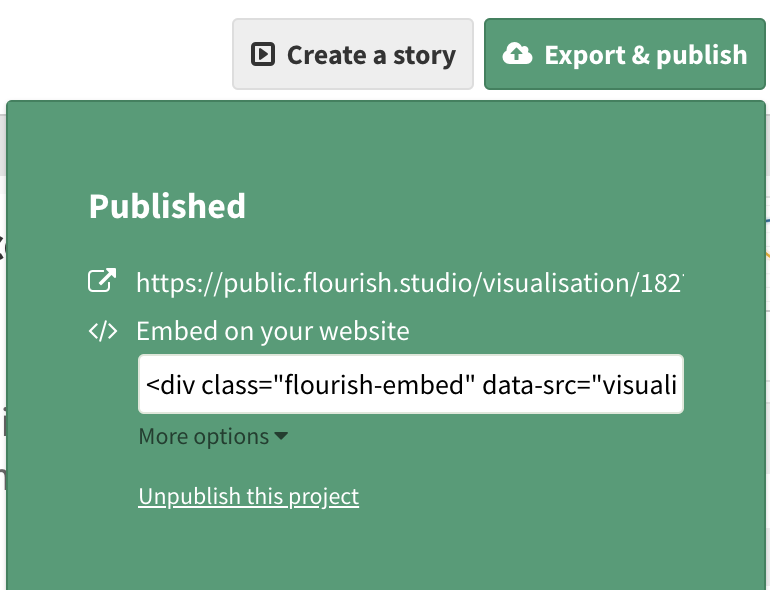
Task: Click the play icon in Create a story
Action: [x=263, y=54]
